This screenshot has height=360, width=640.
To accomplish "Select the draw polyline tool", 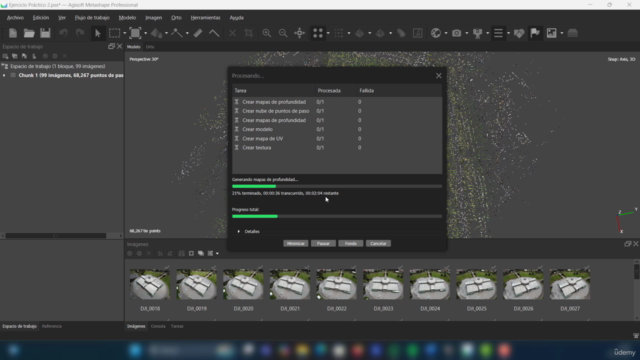I will [x=177, y=33].
